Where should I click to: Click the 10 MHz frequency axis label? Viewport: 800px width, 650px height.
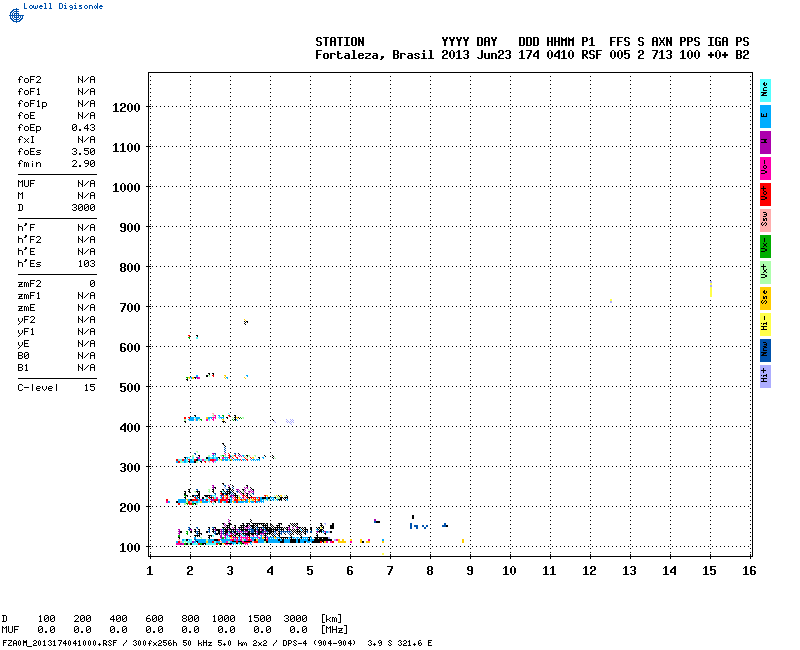[509, 571]
